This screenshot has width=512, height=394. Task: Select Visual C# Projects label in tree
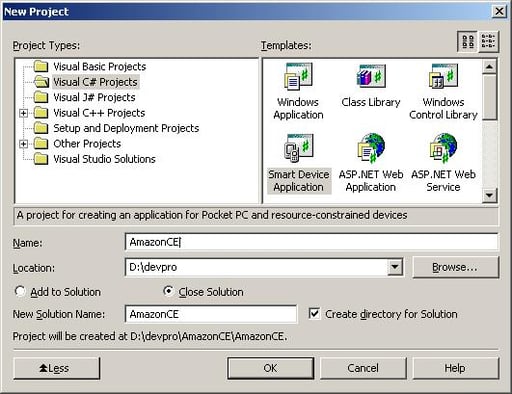(95, 82)
